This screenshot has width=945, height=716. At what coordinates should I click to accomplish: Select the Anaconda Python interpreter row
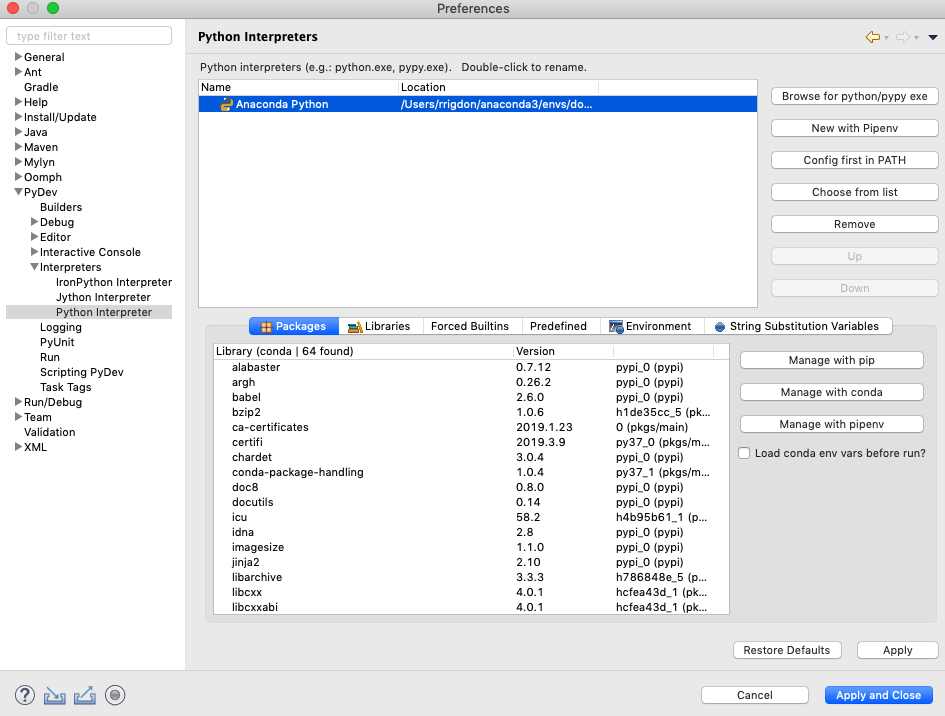pos(478,104)
